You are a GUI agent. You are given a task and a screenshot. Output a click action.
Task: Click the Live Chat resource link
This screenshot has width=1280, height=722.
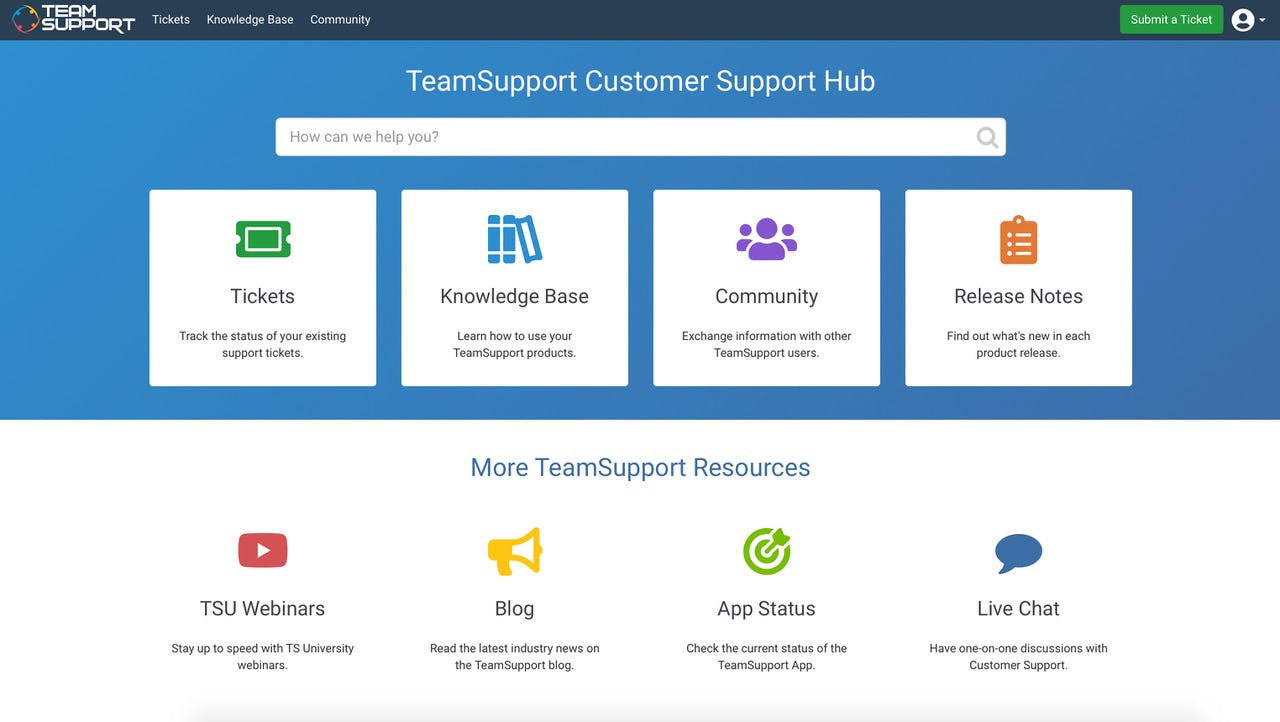click(1018, 608)
